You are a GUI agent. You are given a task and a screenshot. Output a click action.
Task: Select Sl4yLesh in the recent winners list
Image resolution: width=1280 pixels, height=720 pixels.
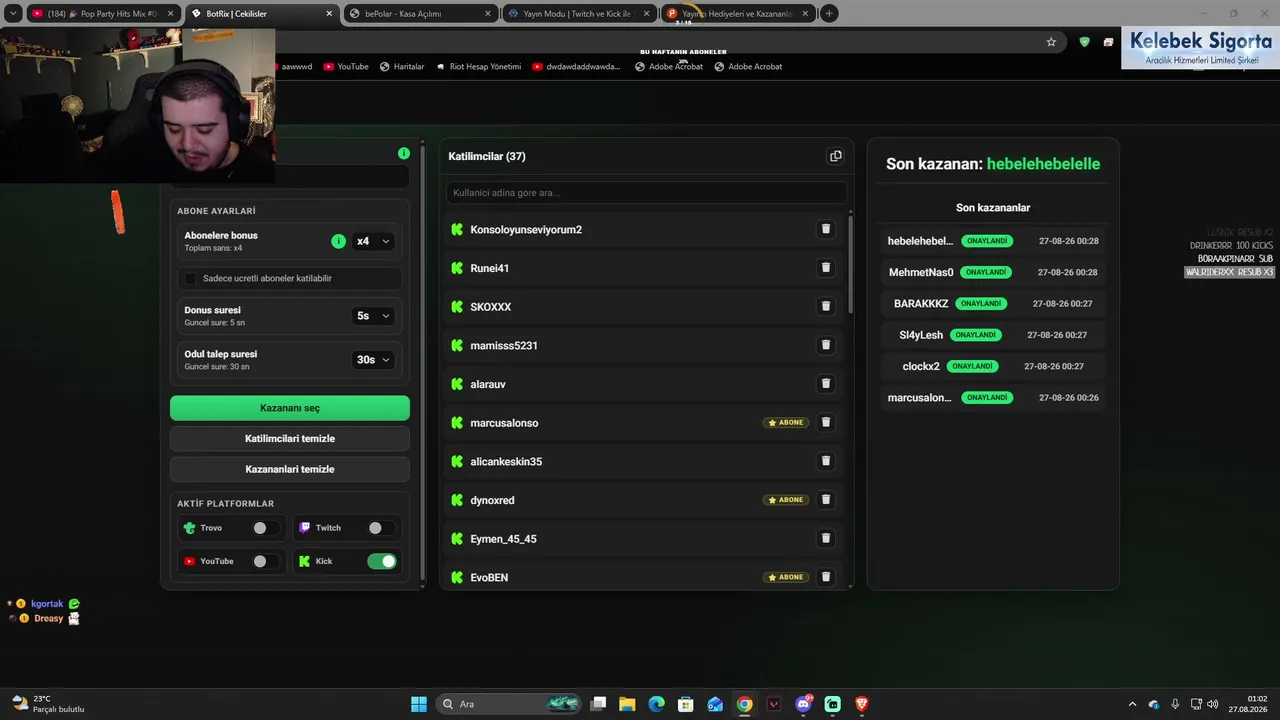click(x=921, y=335)
